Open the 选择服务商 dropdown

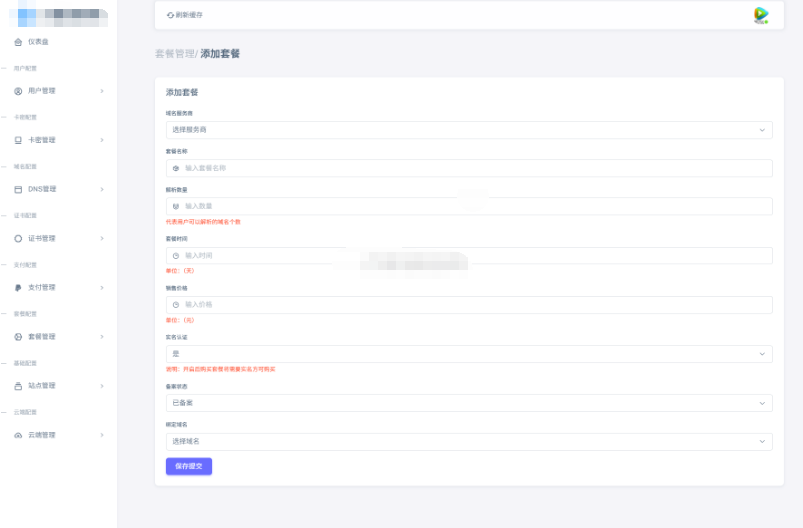469,130
